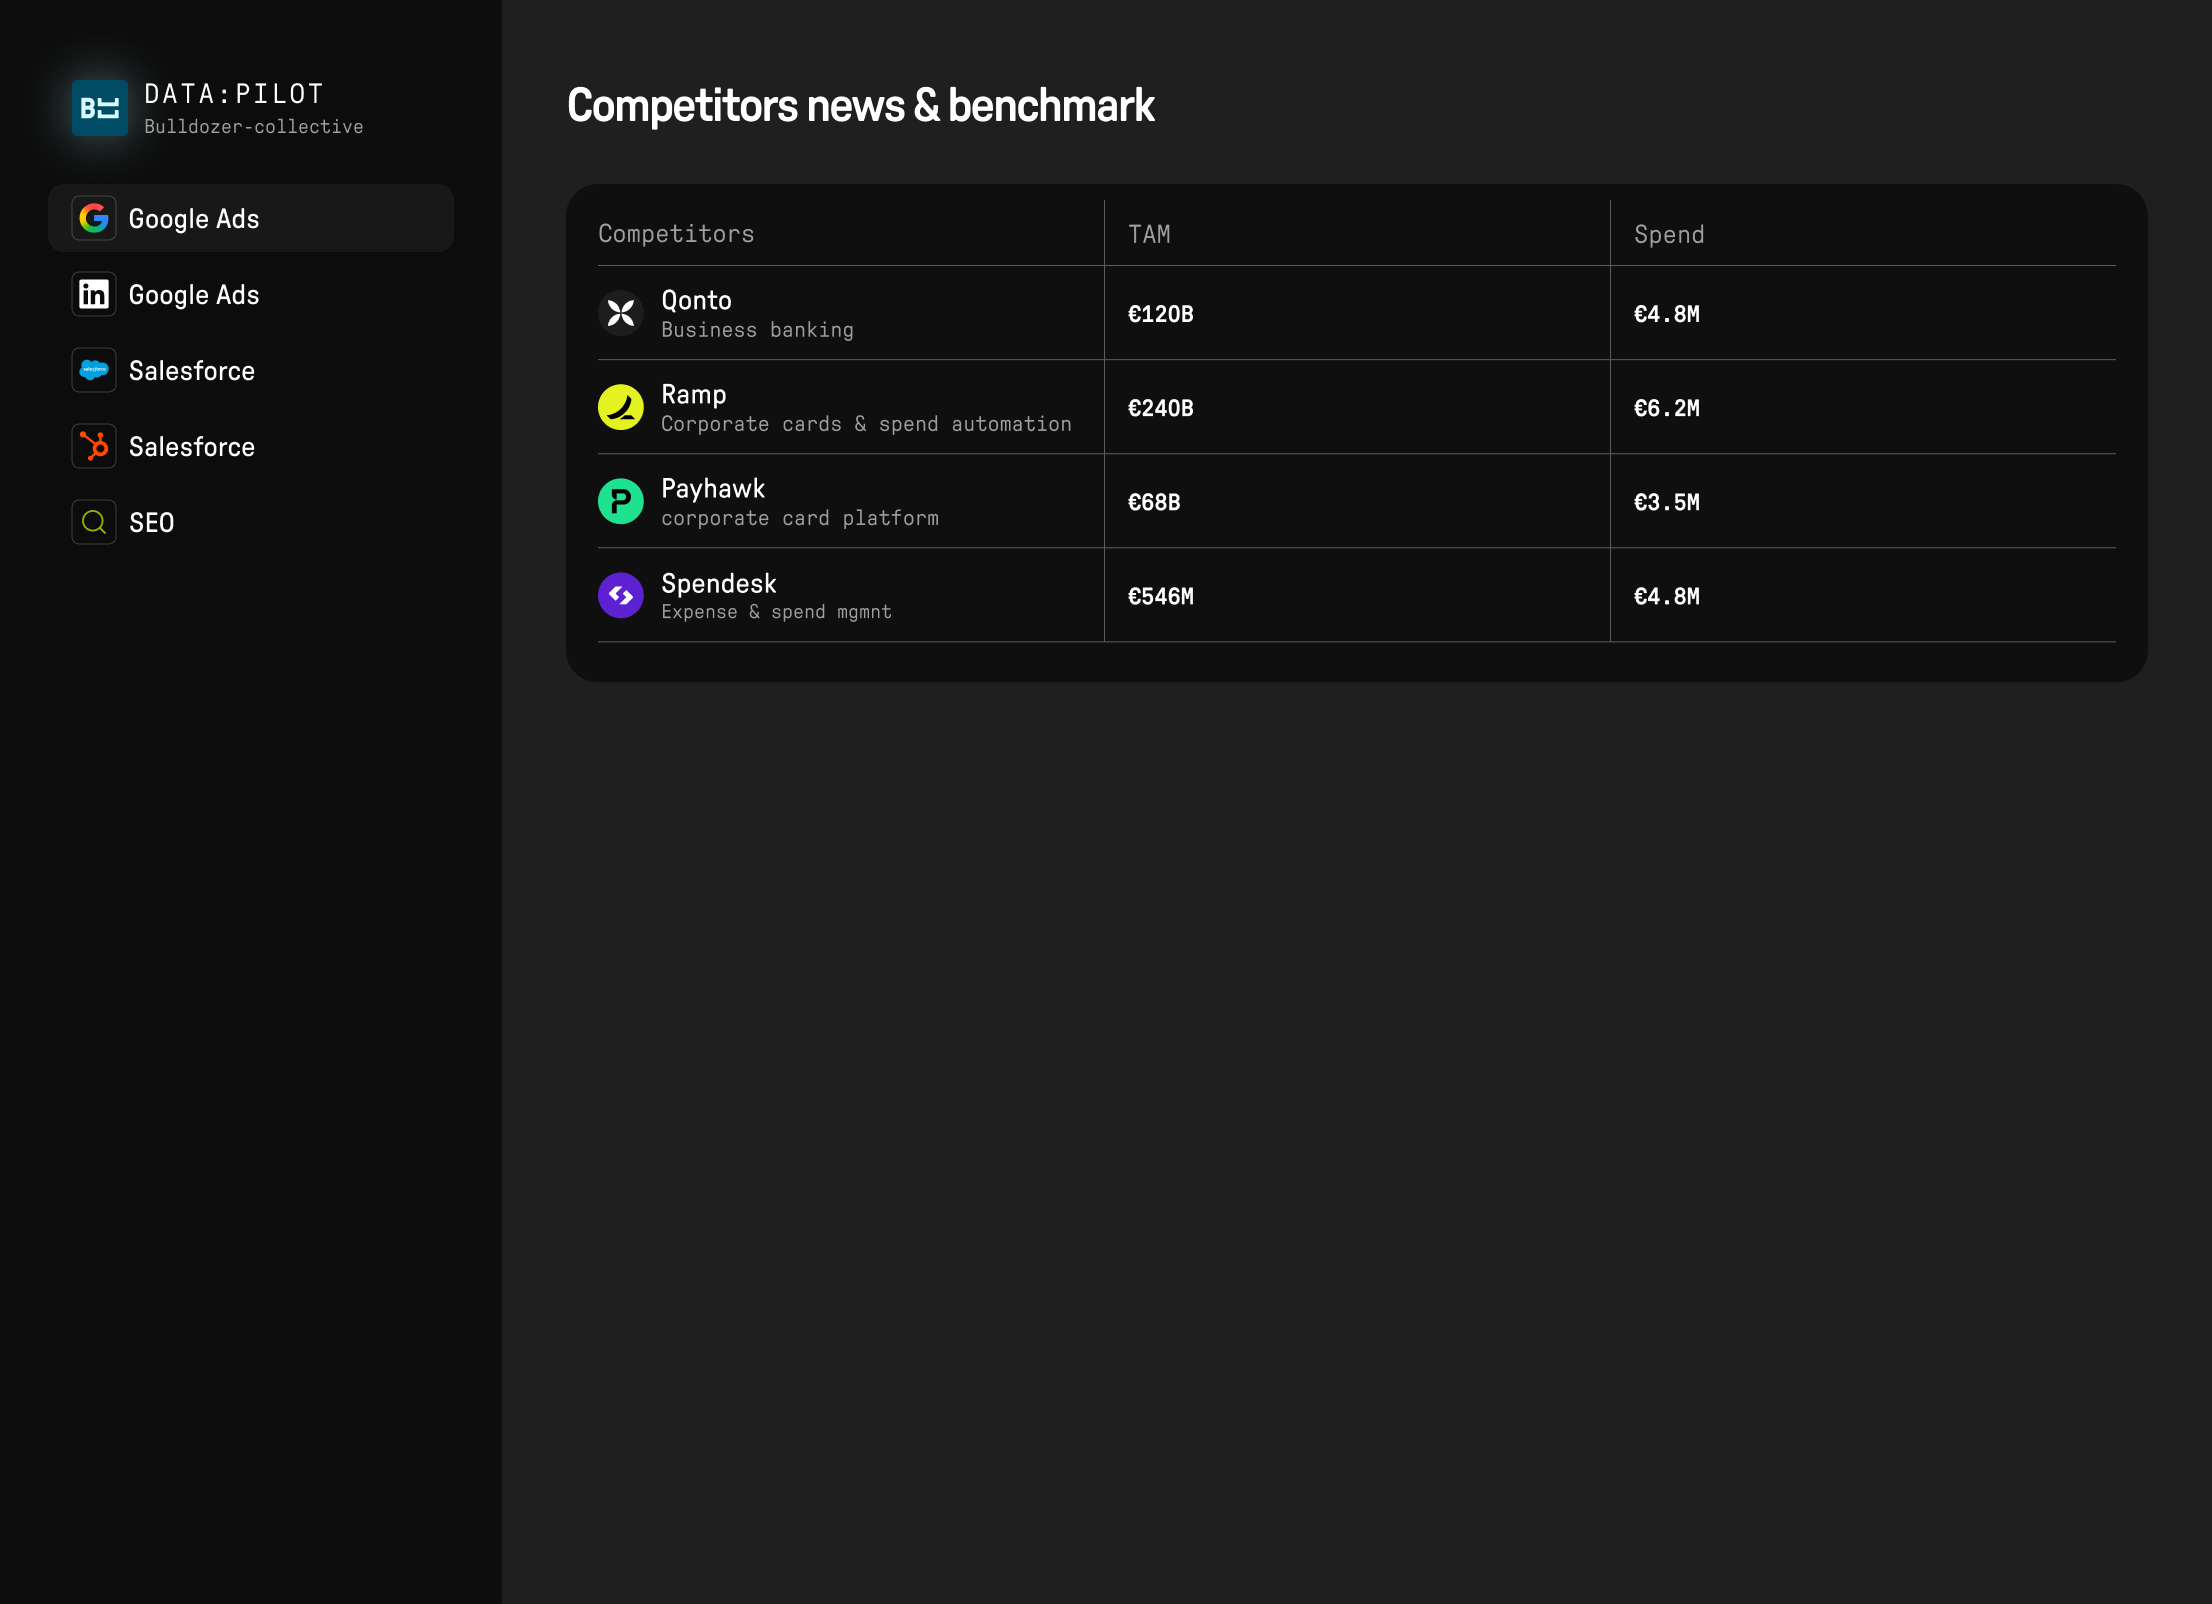2212x1604 pixels.
Task: Open the SEO menu item
Action: click(x=152, y=522)
